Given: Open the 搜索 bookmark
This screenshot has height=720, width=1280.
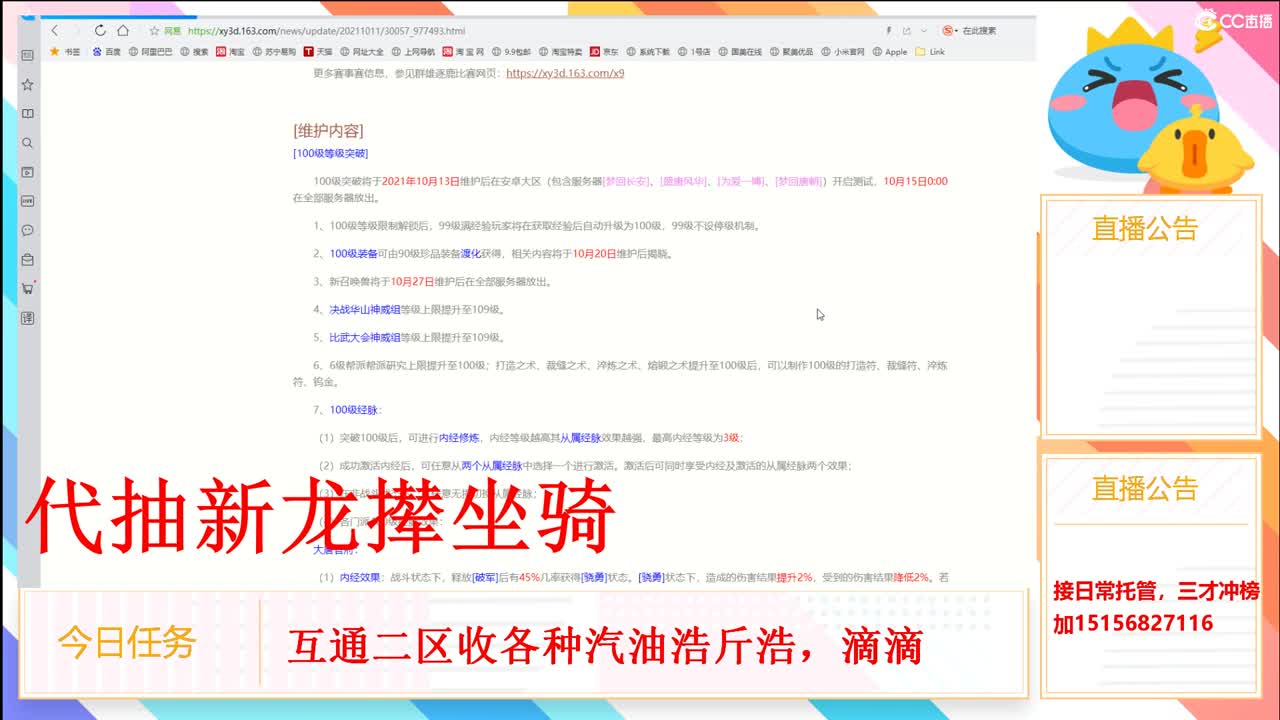Looking at the screenshot, I should pyautogui.click(x=195, y=52).
